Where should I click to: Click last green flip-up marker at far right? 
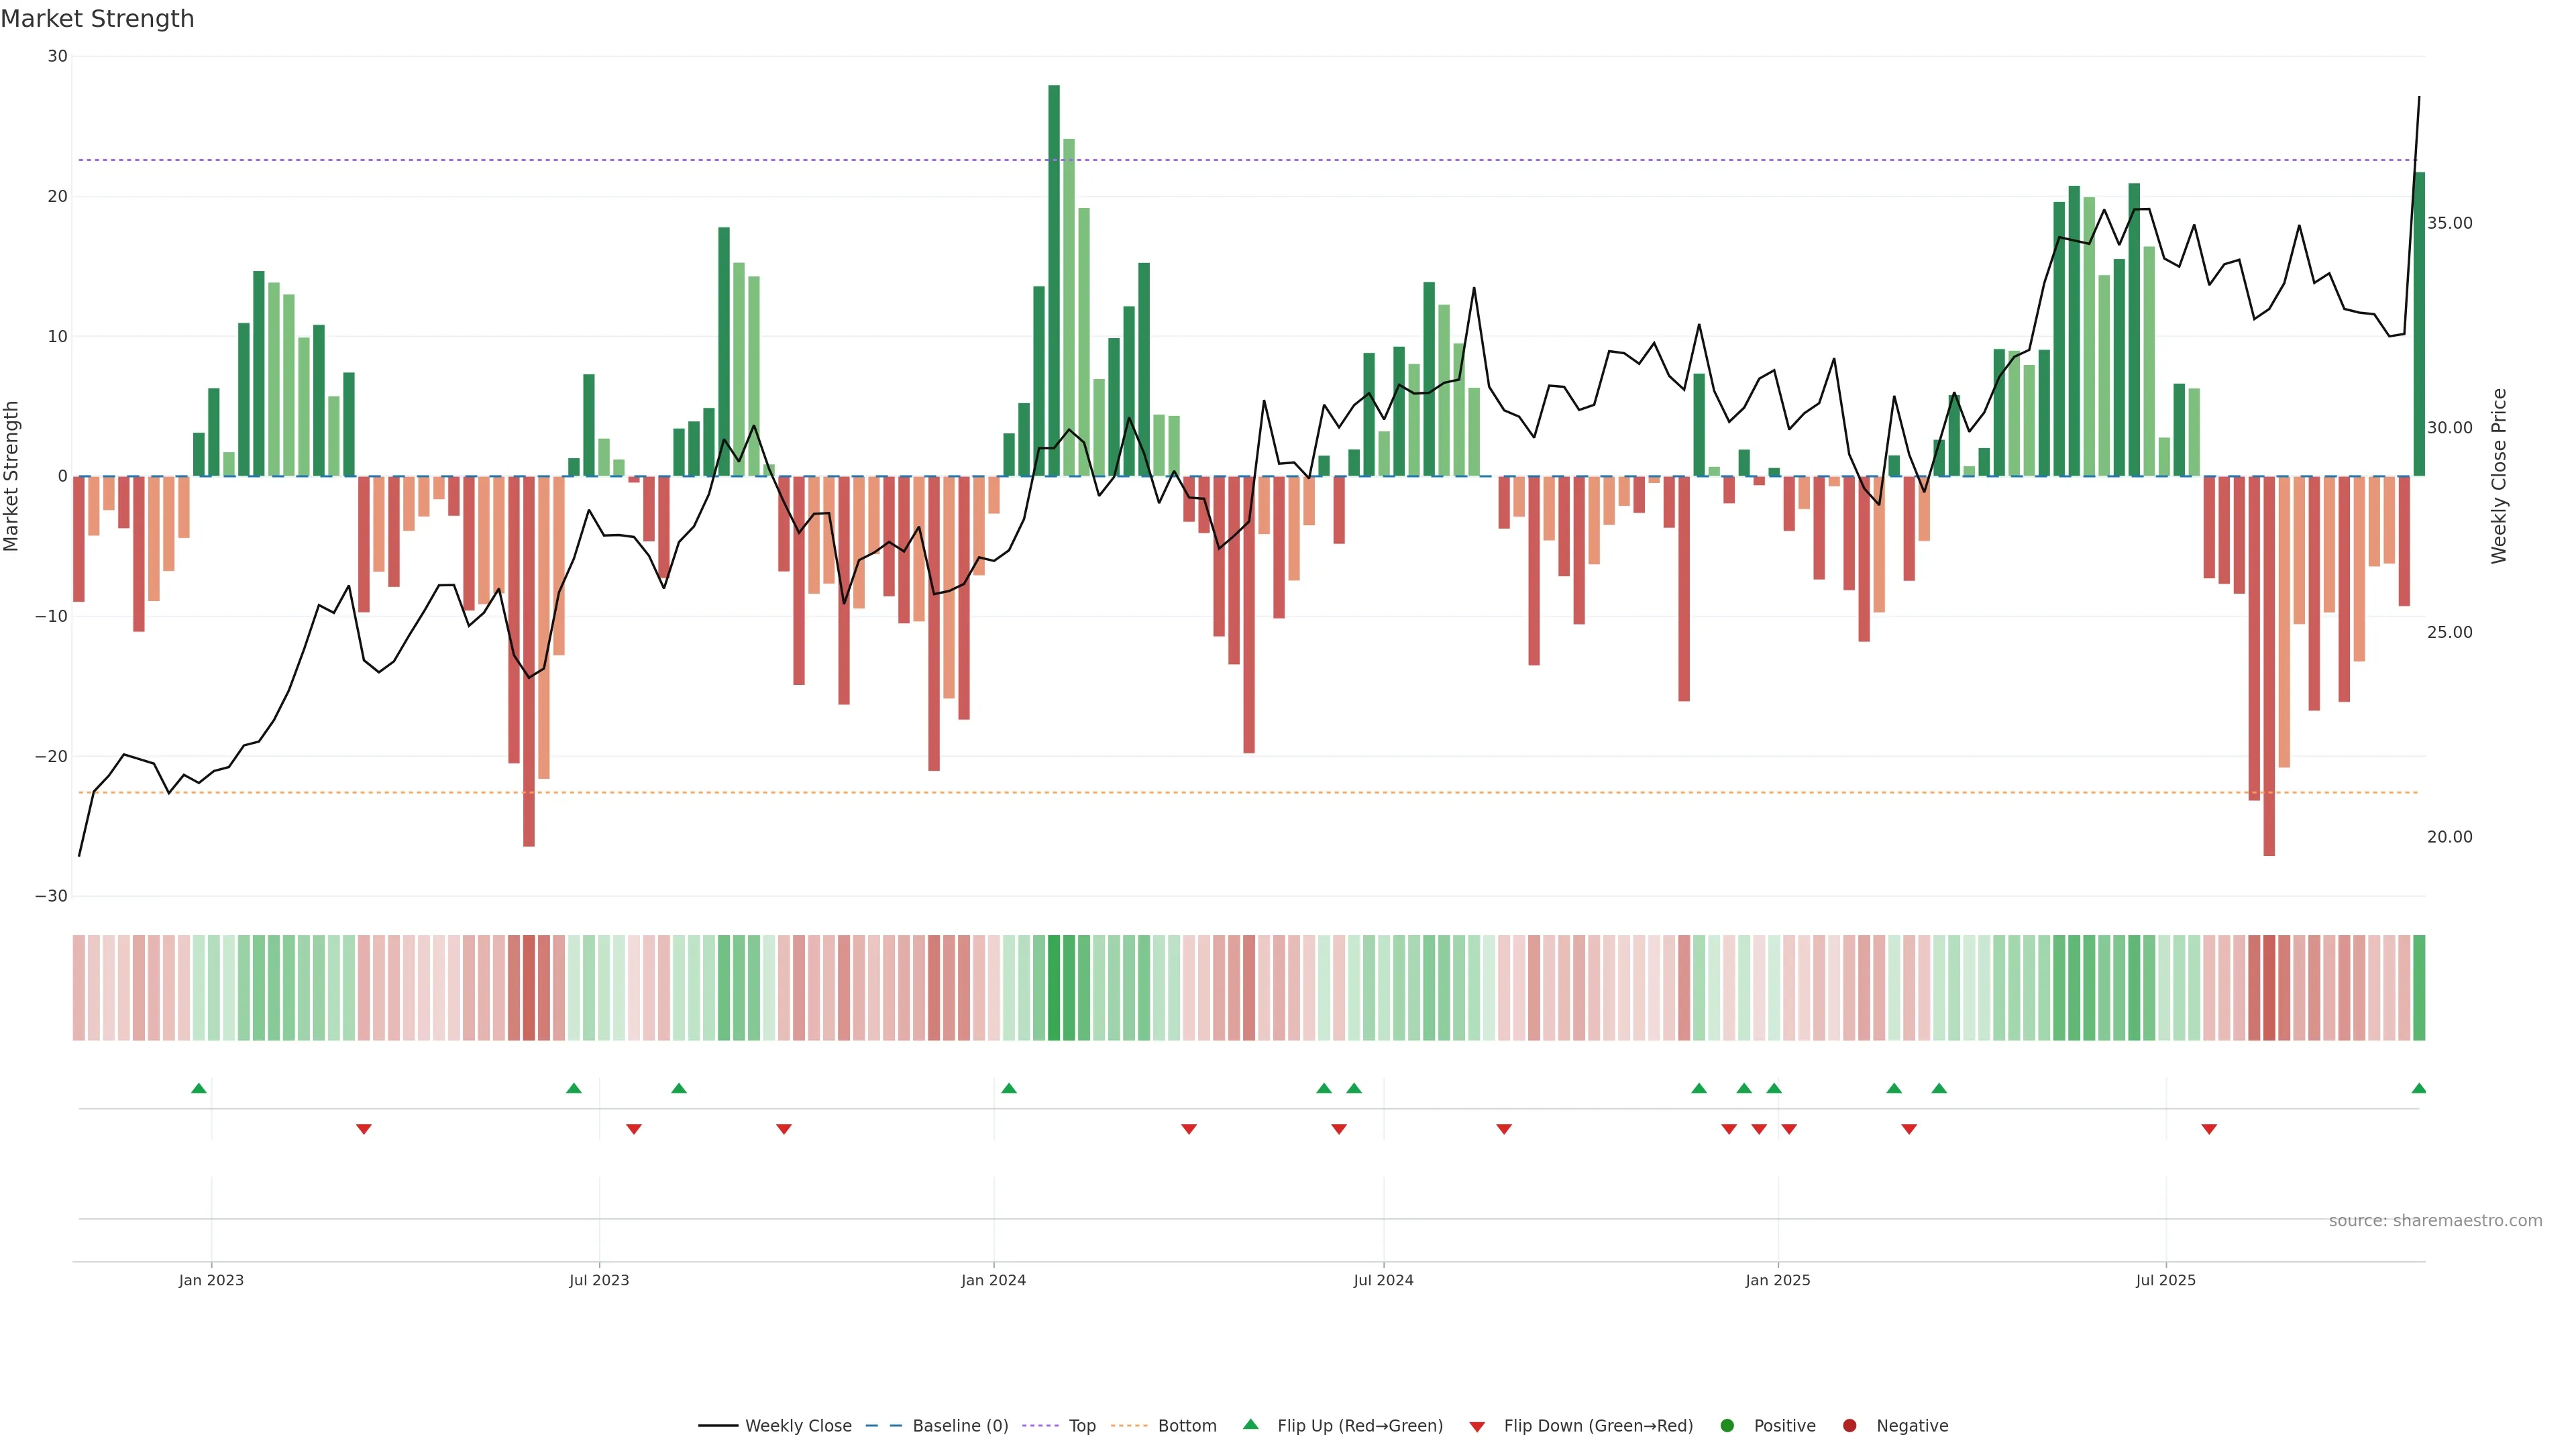coord(2419,1088)
